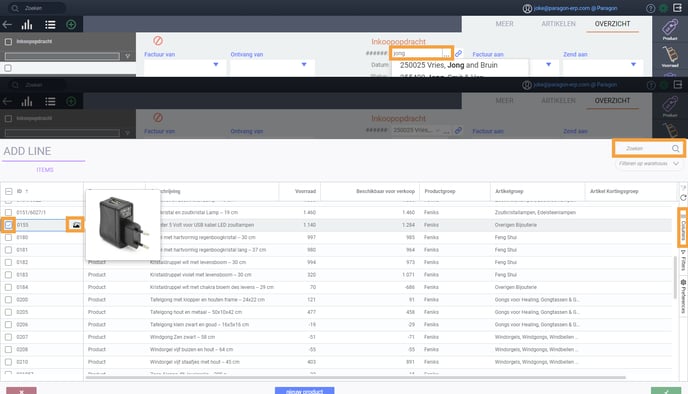The height and width of the screenshot is (394, 688).
Task: Open the help question mark icon
Action: point(650,8)
